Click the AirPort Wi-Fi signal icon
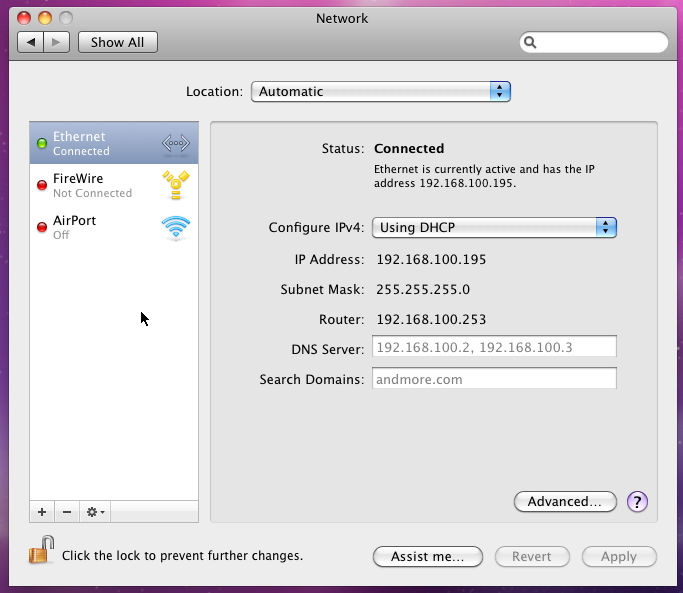Image resolution: width=683 pixels, height=593 pixels. click(x=175, y=227)
